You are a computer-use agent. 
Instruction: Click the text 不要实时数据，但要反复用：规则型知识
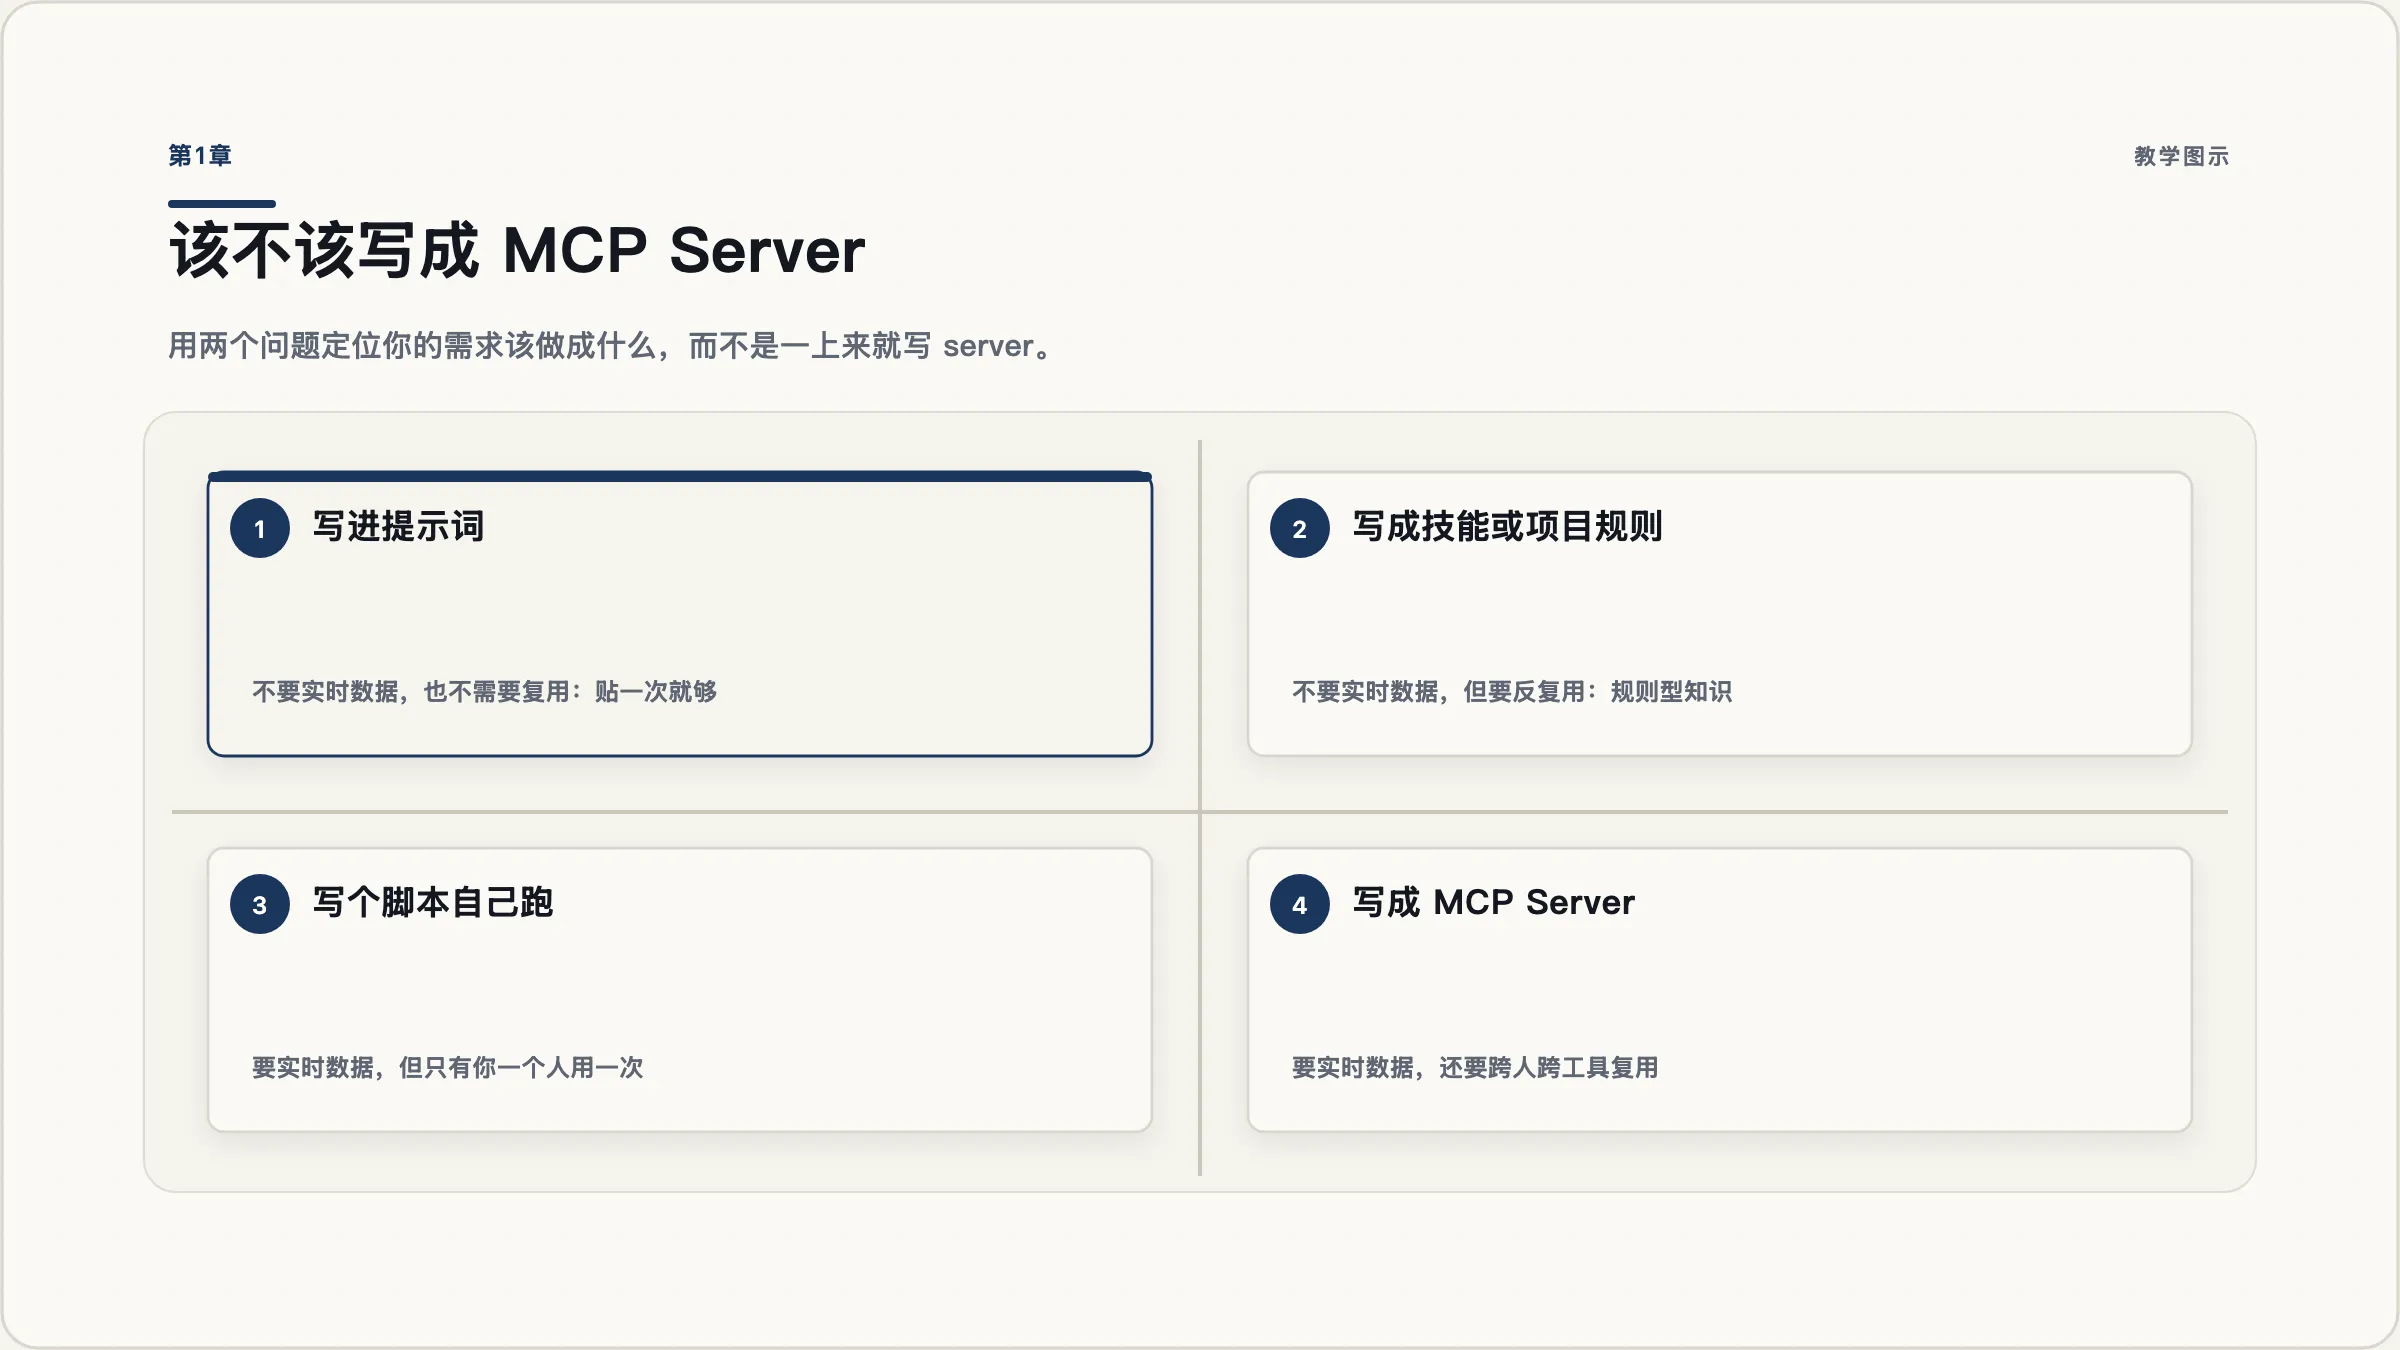pyautogui.click(x=1512, y=691)
